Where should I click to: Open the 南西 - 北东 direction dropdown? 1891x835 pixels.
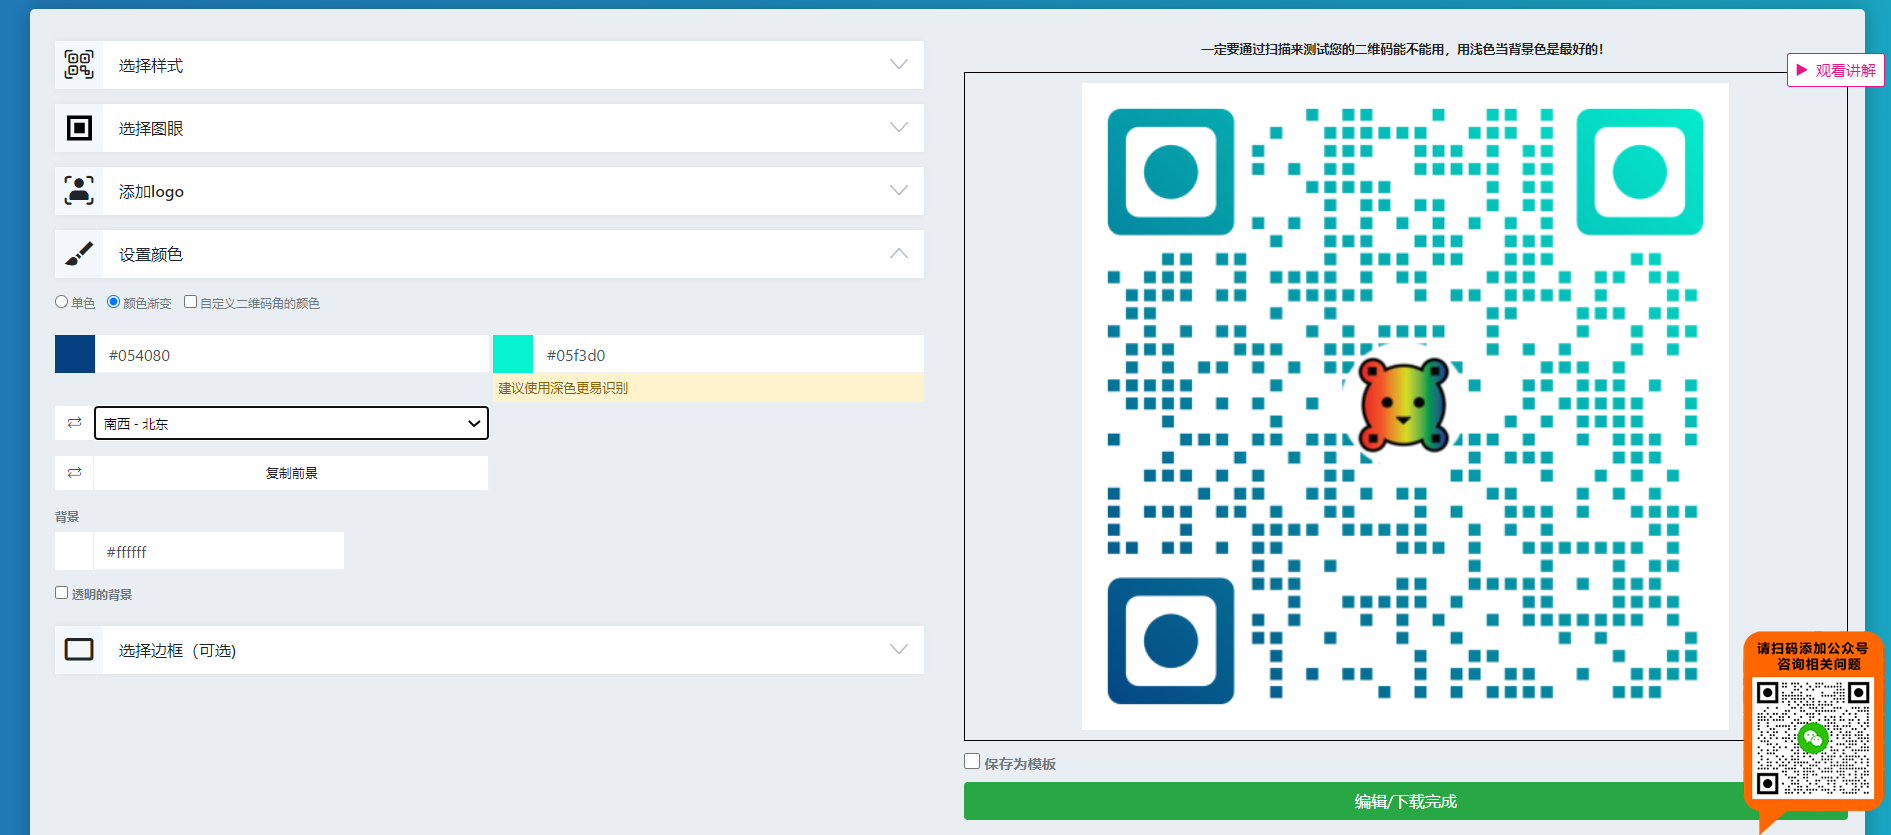[x=291, y=423]
